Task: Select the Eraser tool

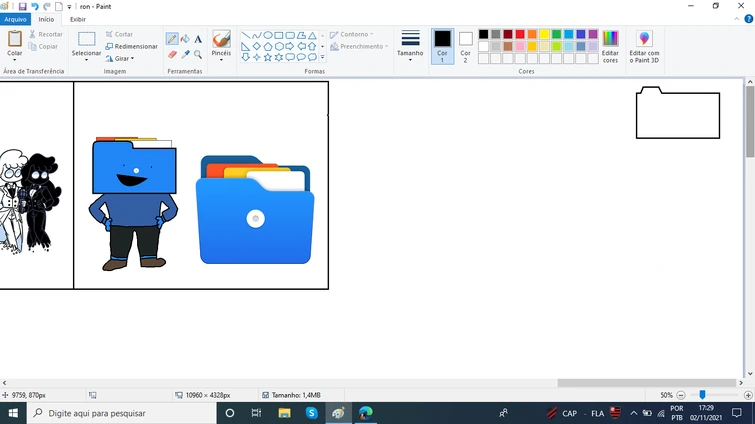Action: click(172, 54)
